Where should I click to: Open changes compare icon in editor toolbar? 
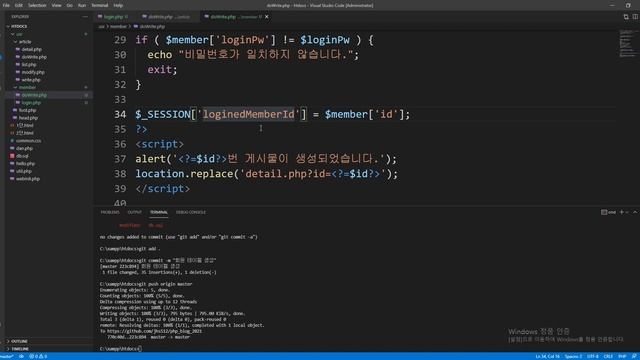626,17
